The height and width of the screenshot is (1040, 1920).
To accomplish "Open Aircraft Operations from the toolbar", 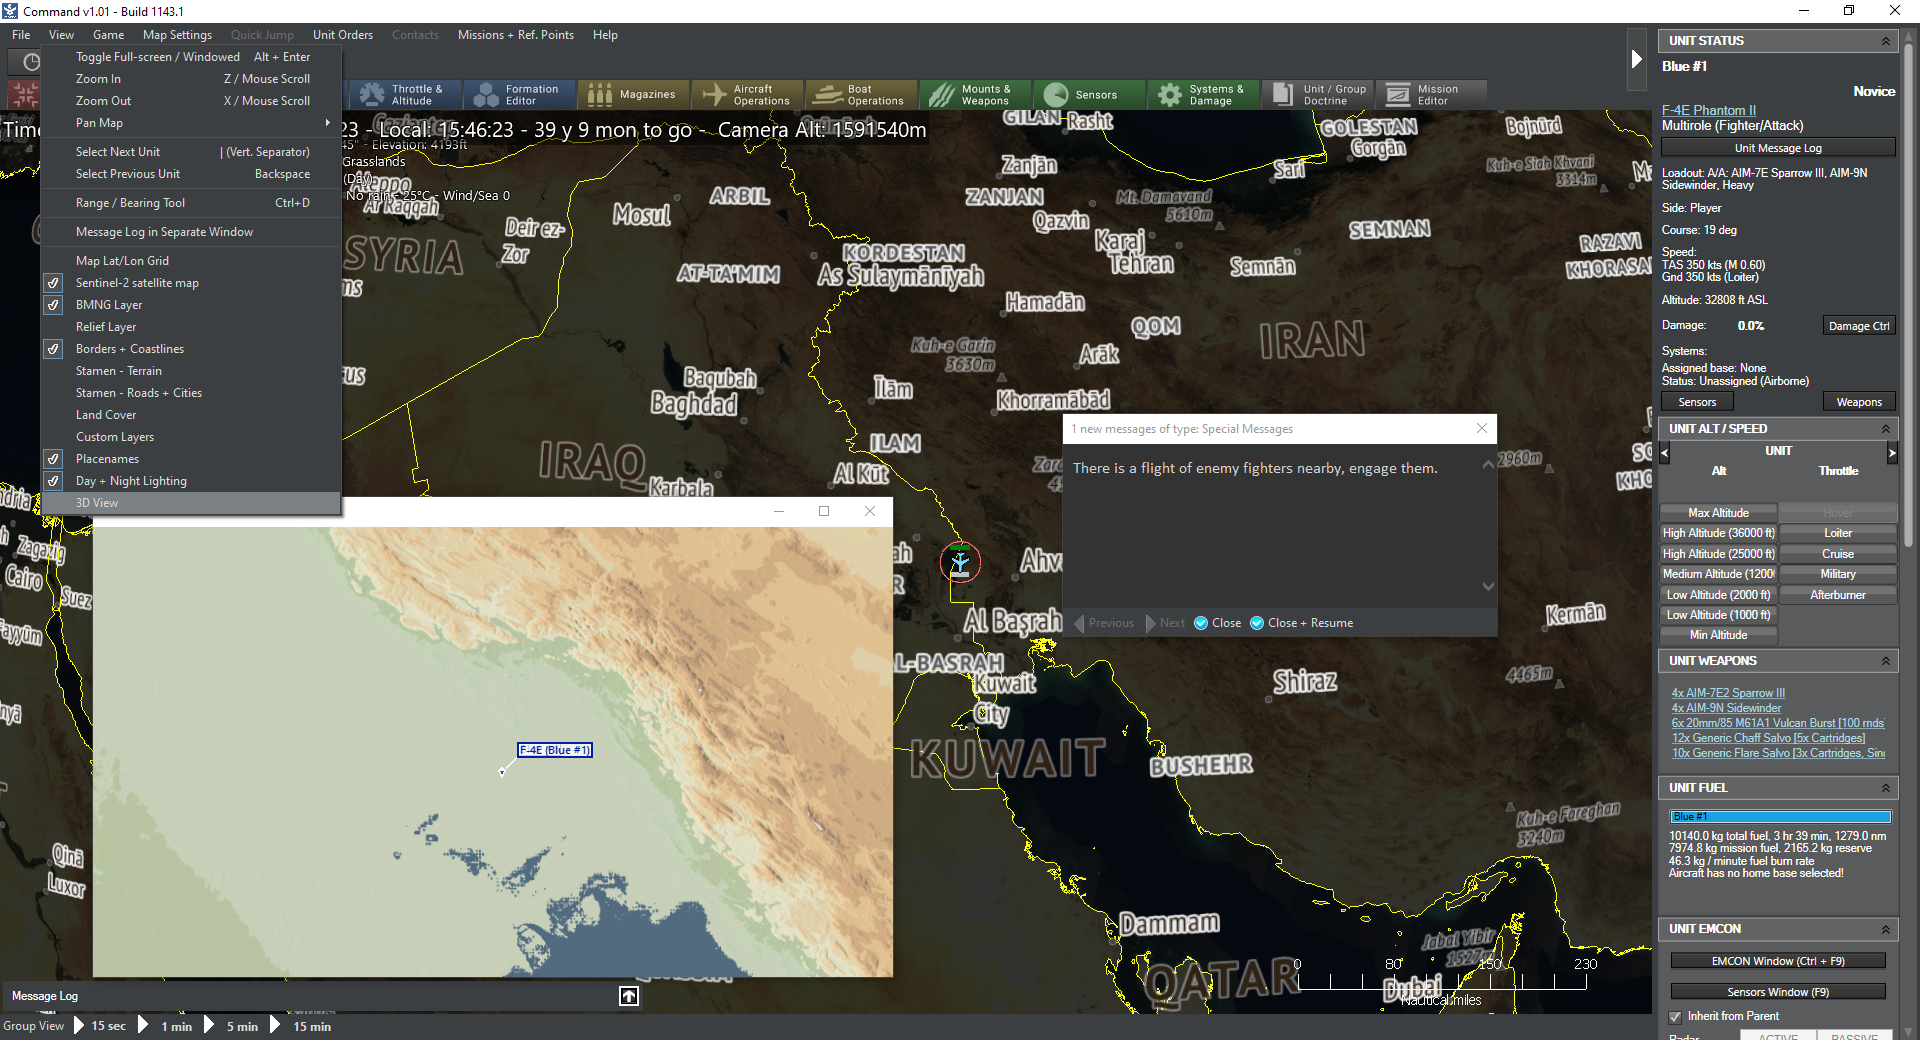I will click(x=747, y=95).
